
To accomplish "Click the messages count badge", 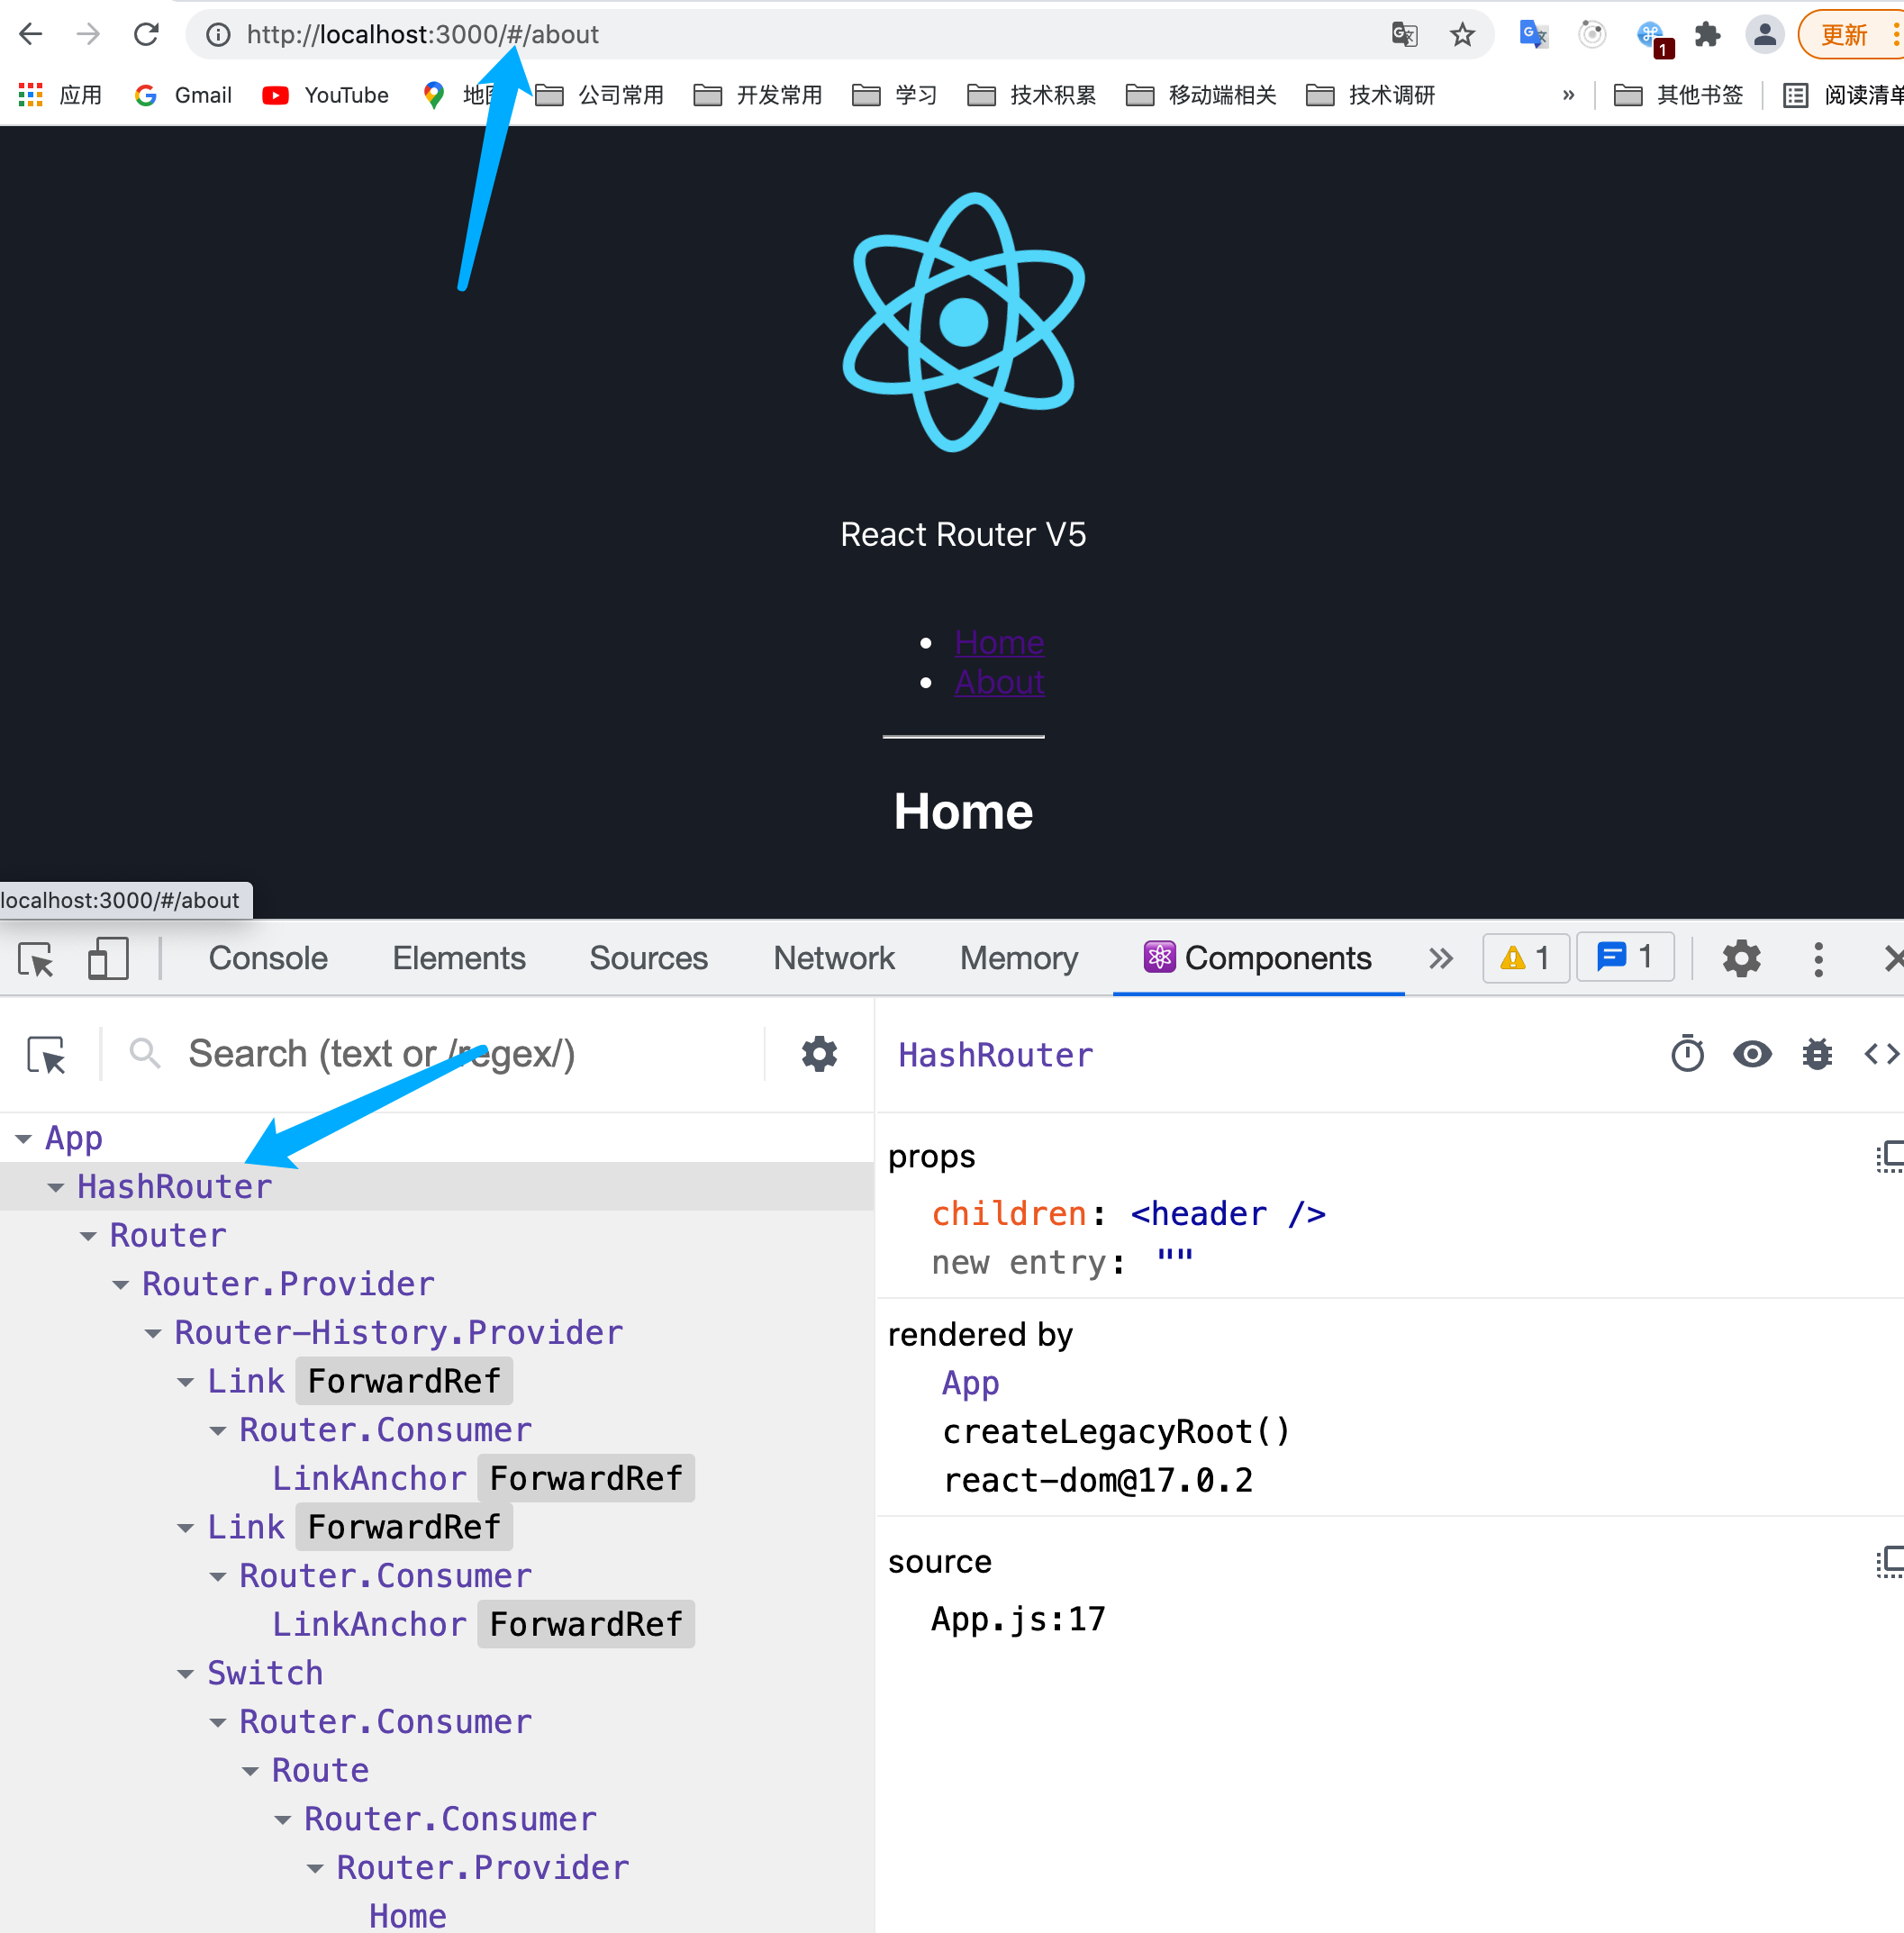I will pos(1625,957).
